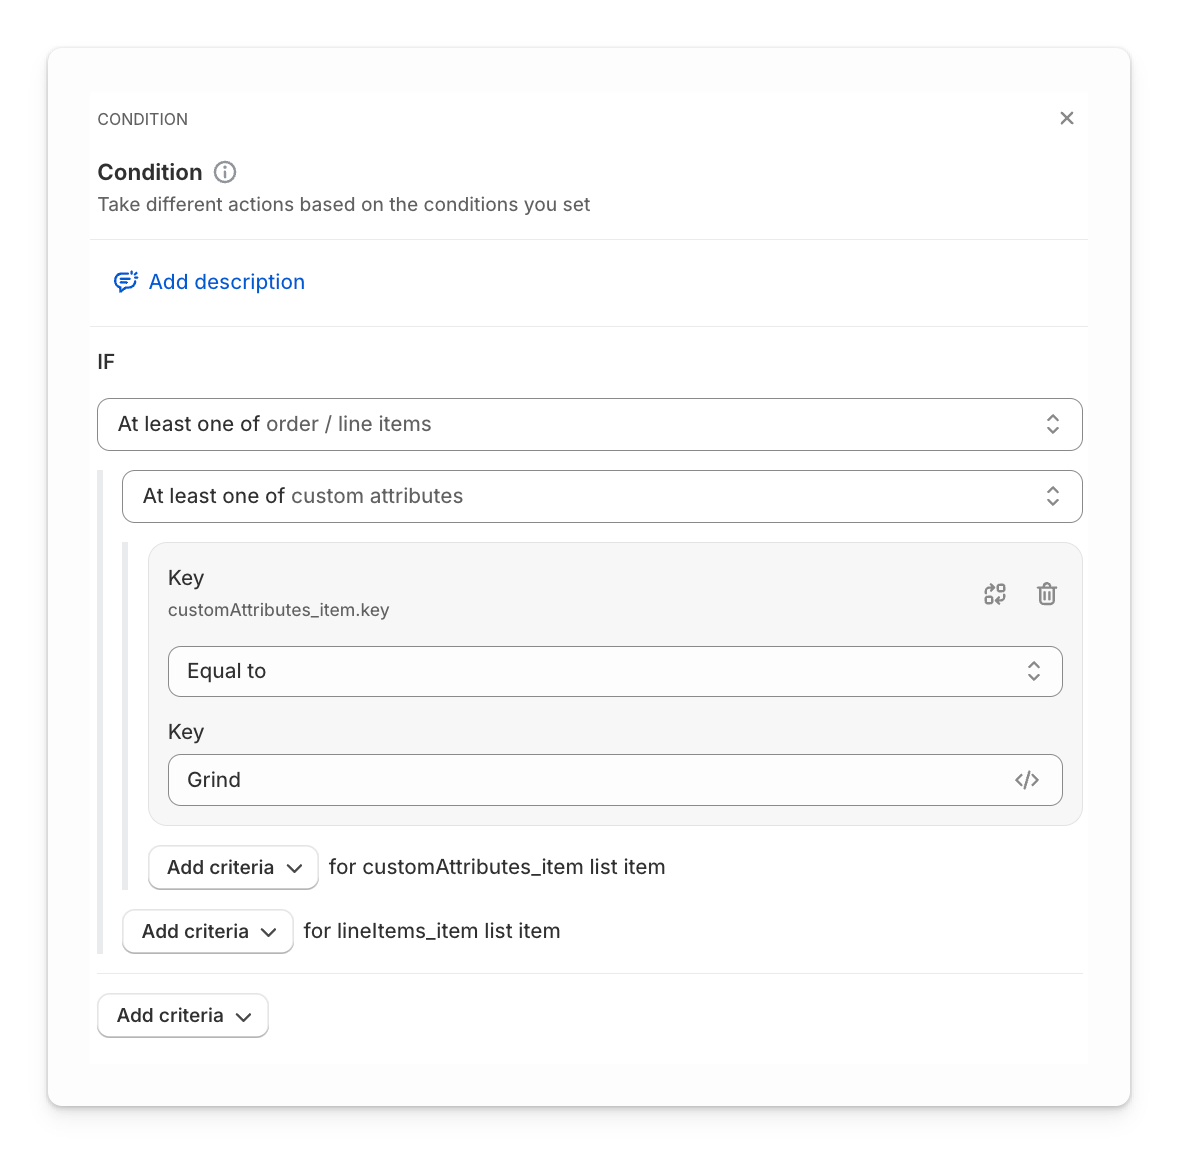
Task: Click the up-down chevron on the Equal to field
Action: click(1034, 671)
